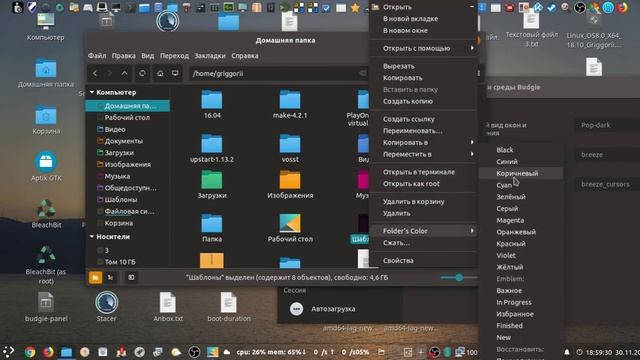Viewport: 640px width, 360px height.
Task: Go up to parent folder
Action: pyautogui.click(x=124, y=73)
